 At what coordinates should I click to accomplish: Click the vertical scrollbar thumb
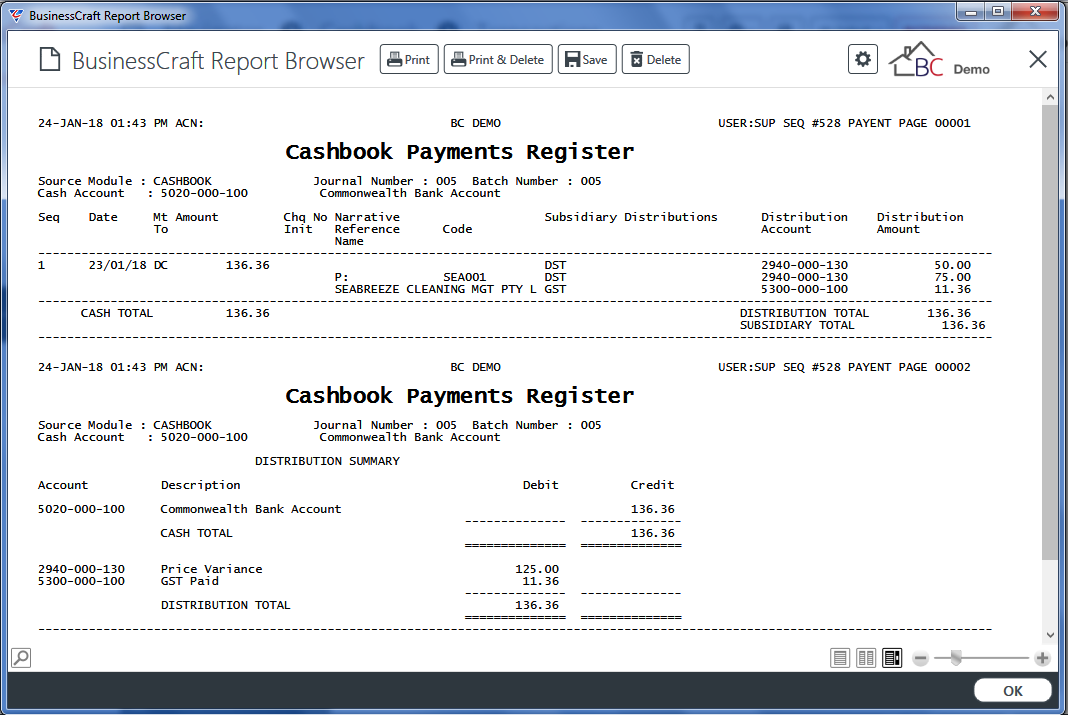coord(1050,334)
